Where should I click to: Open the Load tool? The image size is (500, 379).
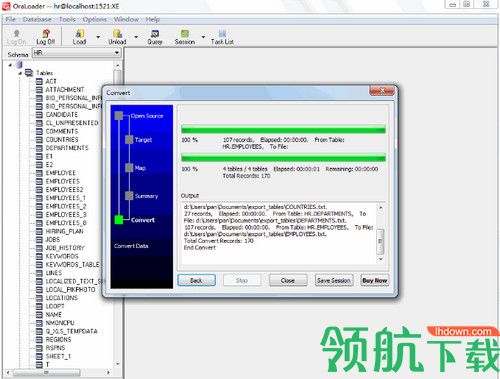79,37
